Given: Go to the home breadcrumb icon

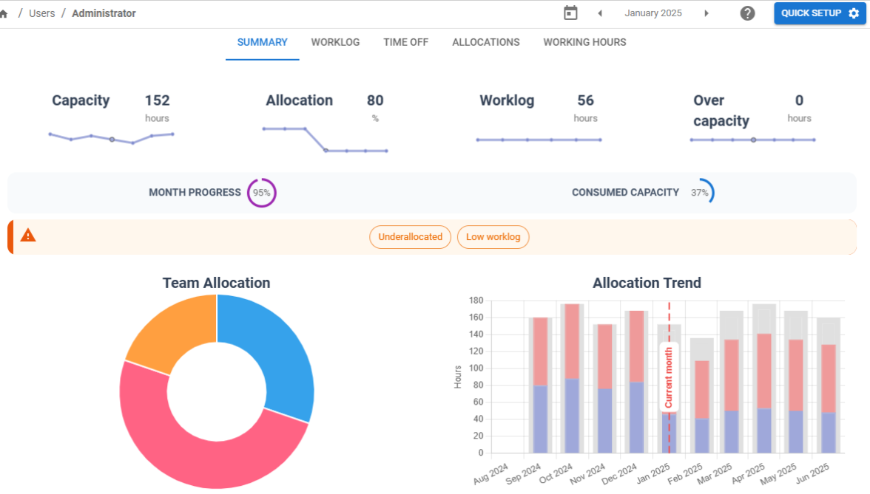Looking at the screenshot, I should [x=4, y=14].
